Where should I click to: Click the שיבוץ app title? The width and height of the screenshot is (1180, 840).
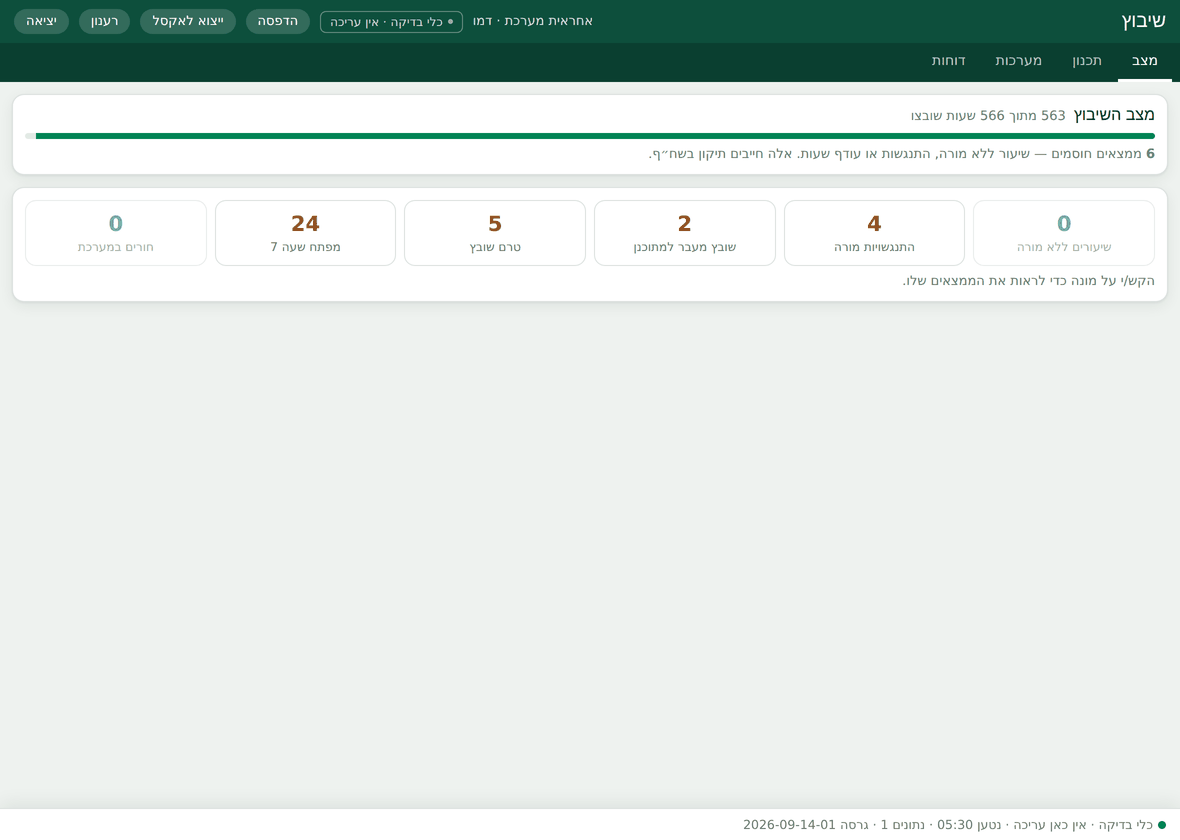tap(1143, 21)
